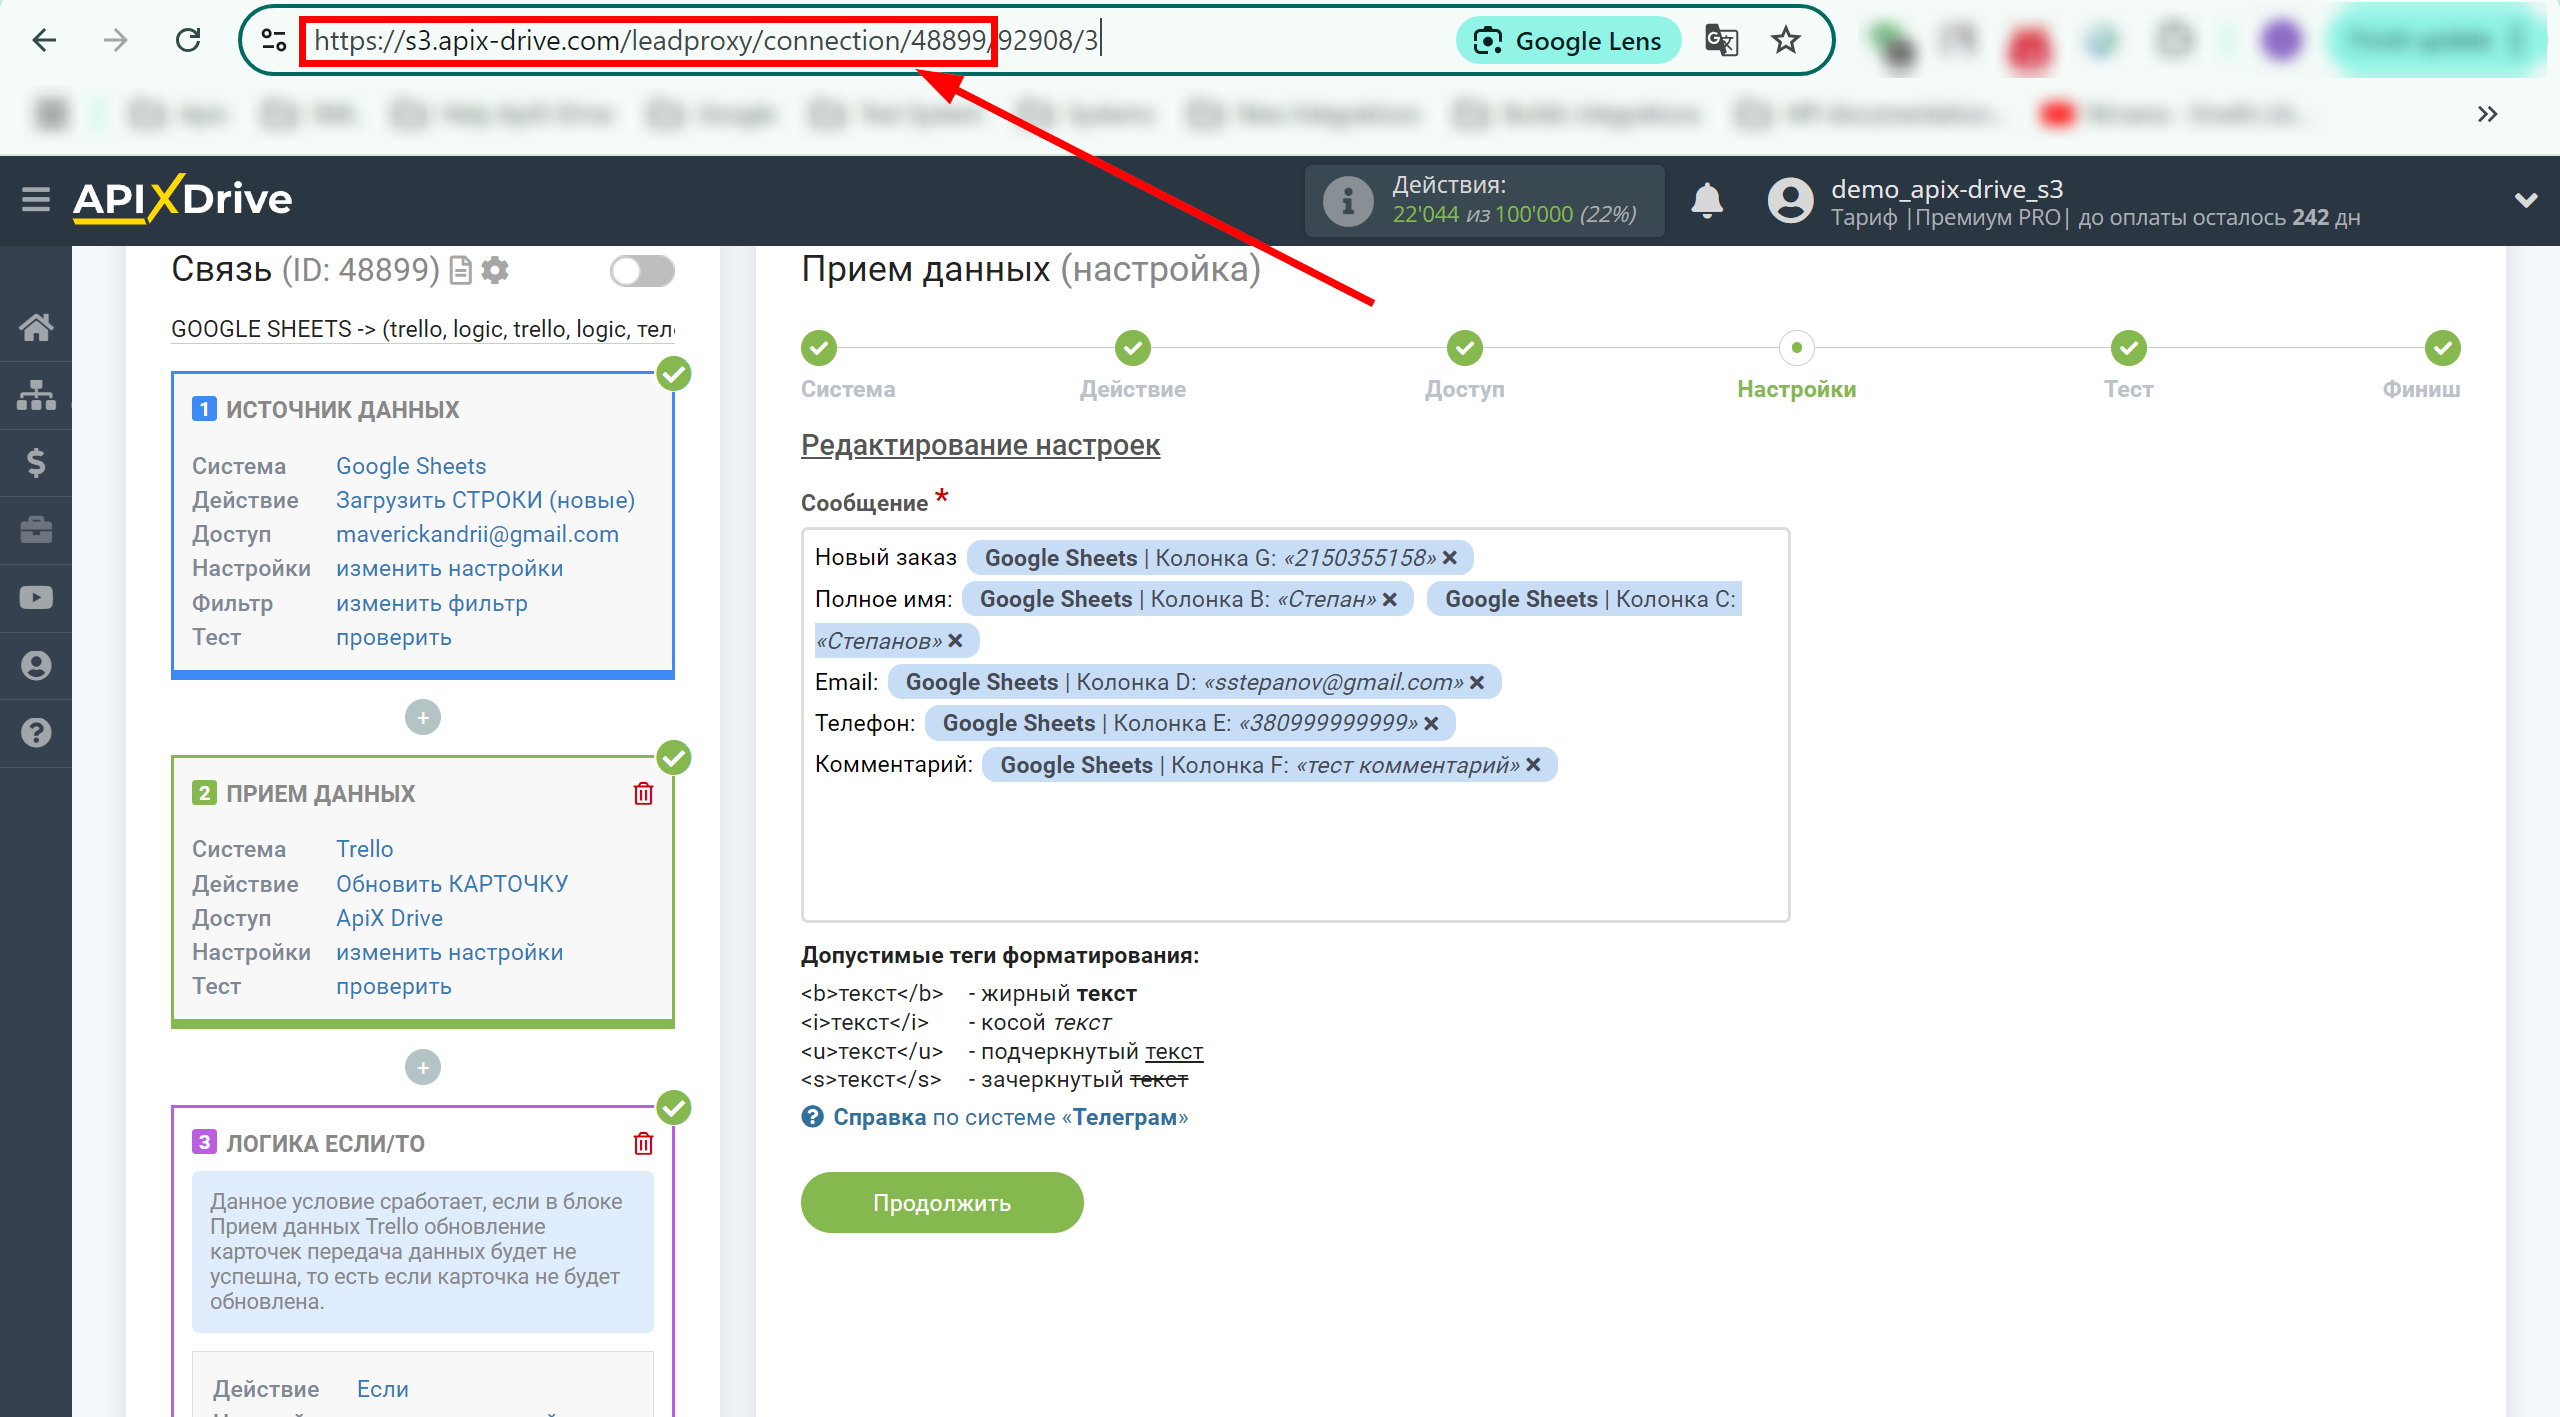
Task: Open connections sitemap icon in sidebar
Action: (36, 395)
